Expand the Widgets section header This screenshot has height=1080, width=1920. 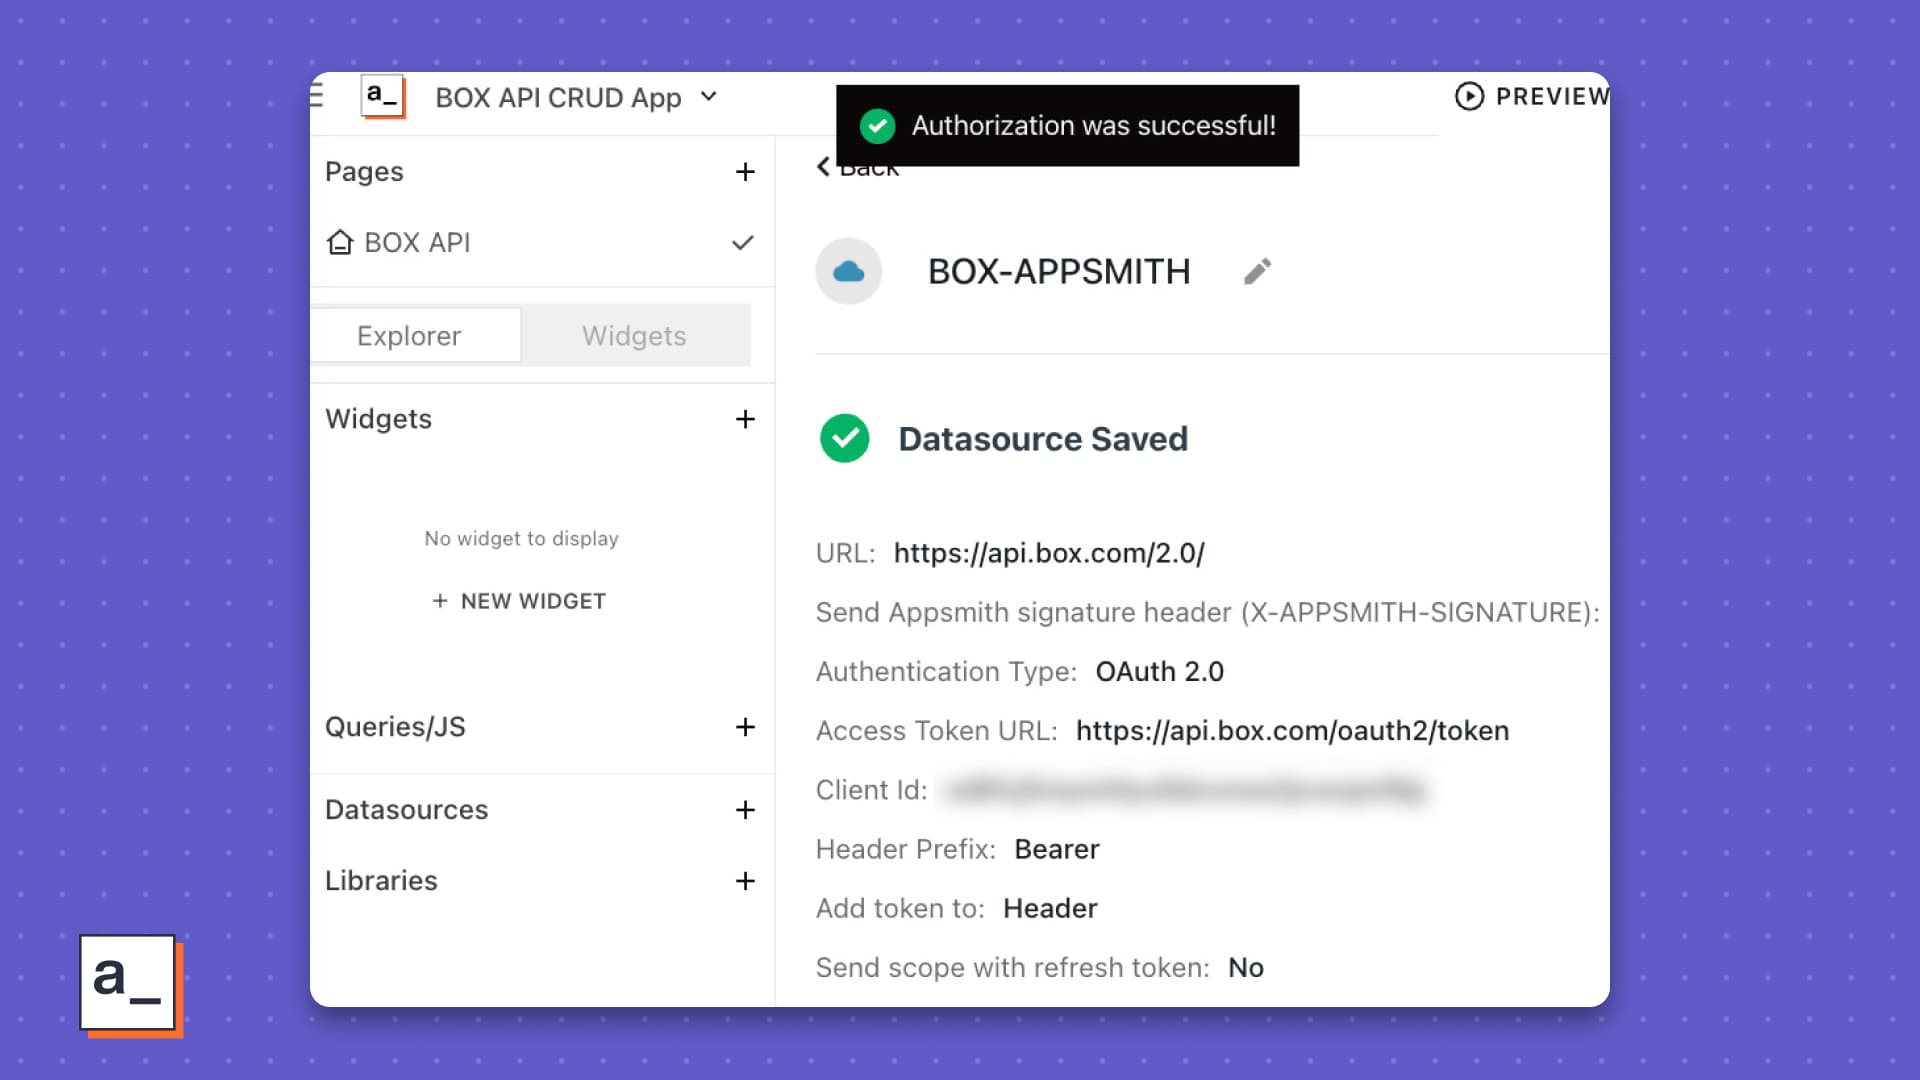pyautogui.click(x=378, y=419)
